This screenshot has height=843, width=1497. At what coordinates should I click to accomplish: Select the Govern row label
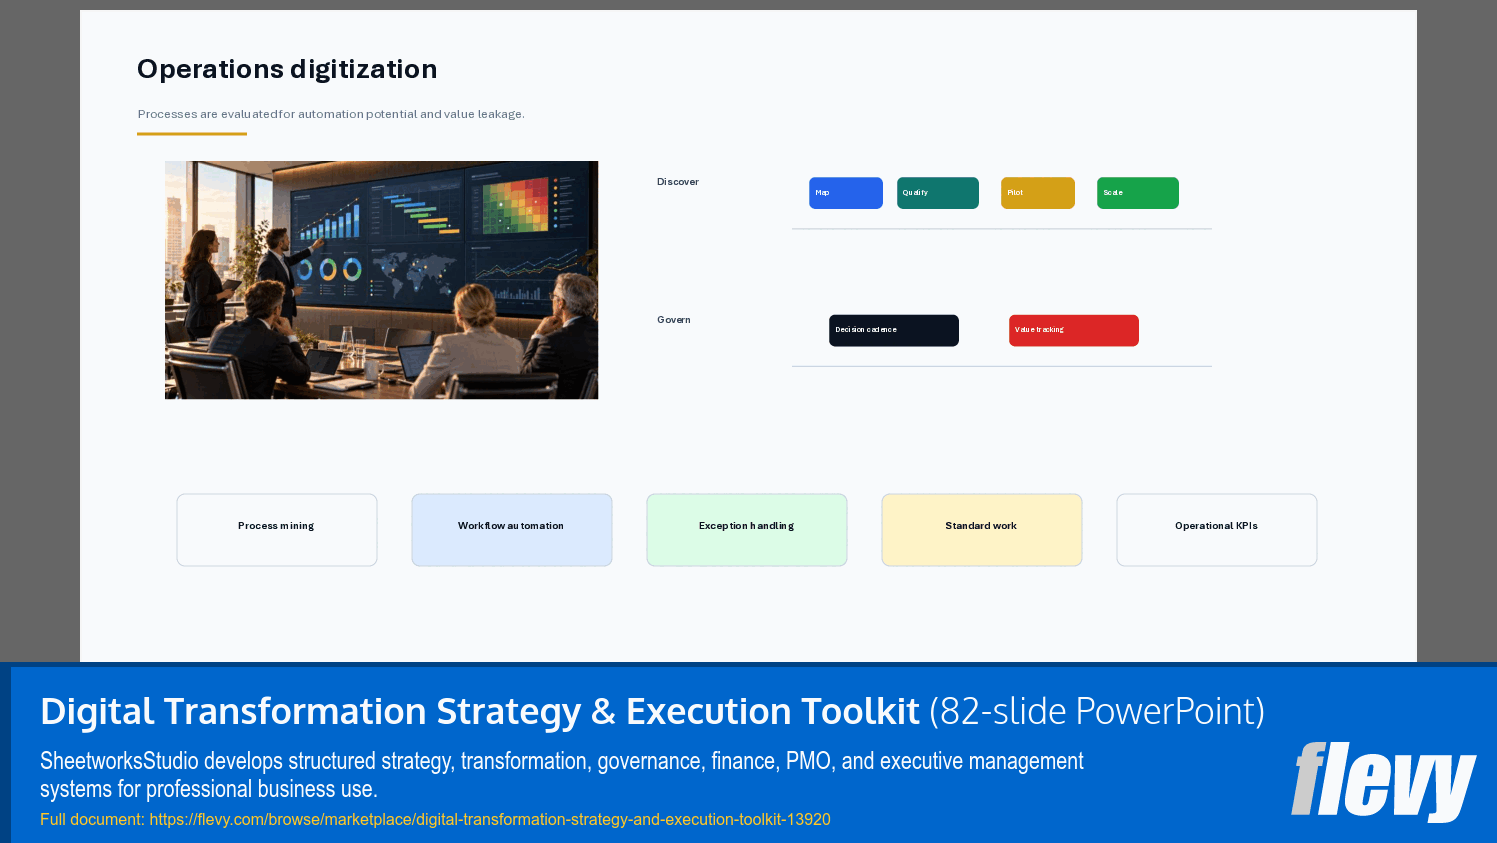[x=674, y=320]
